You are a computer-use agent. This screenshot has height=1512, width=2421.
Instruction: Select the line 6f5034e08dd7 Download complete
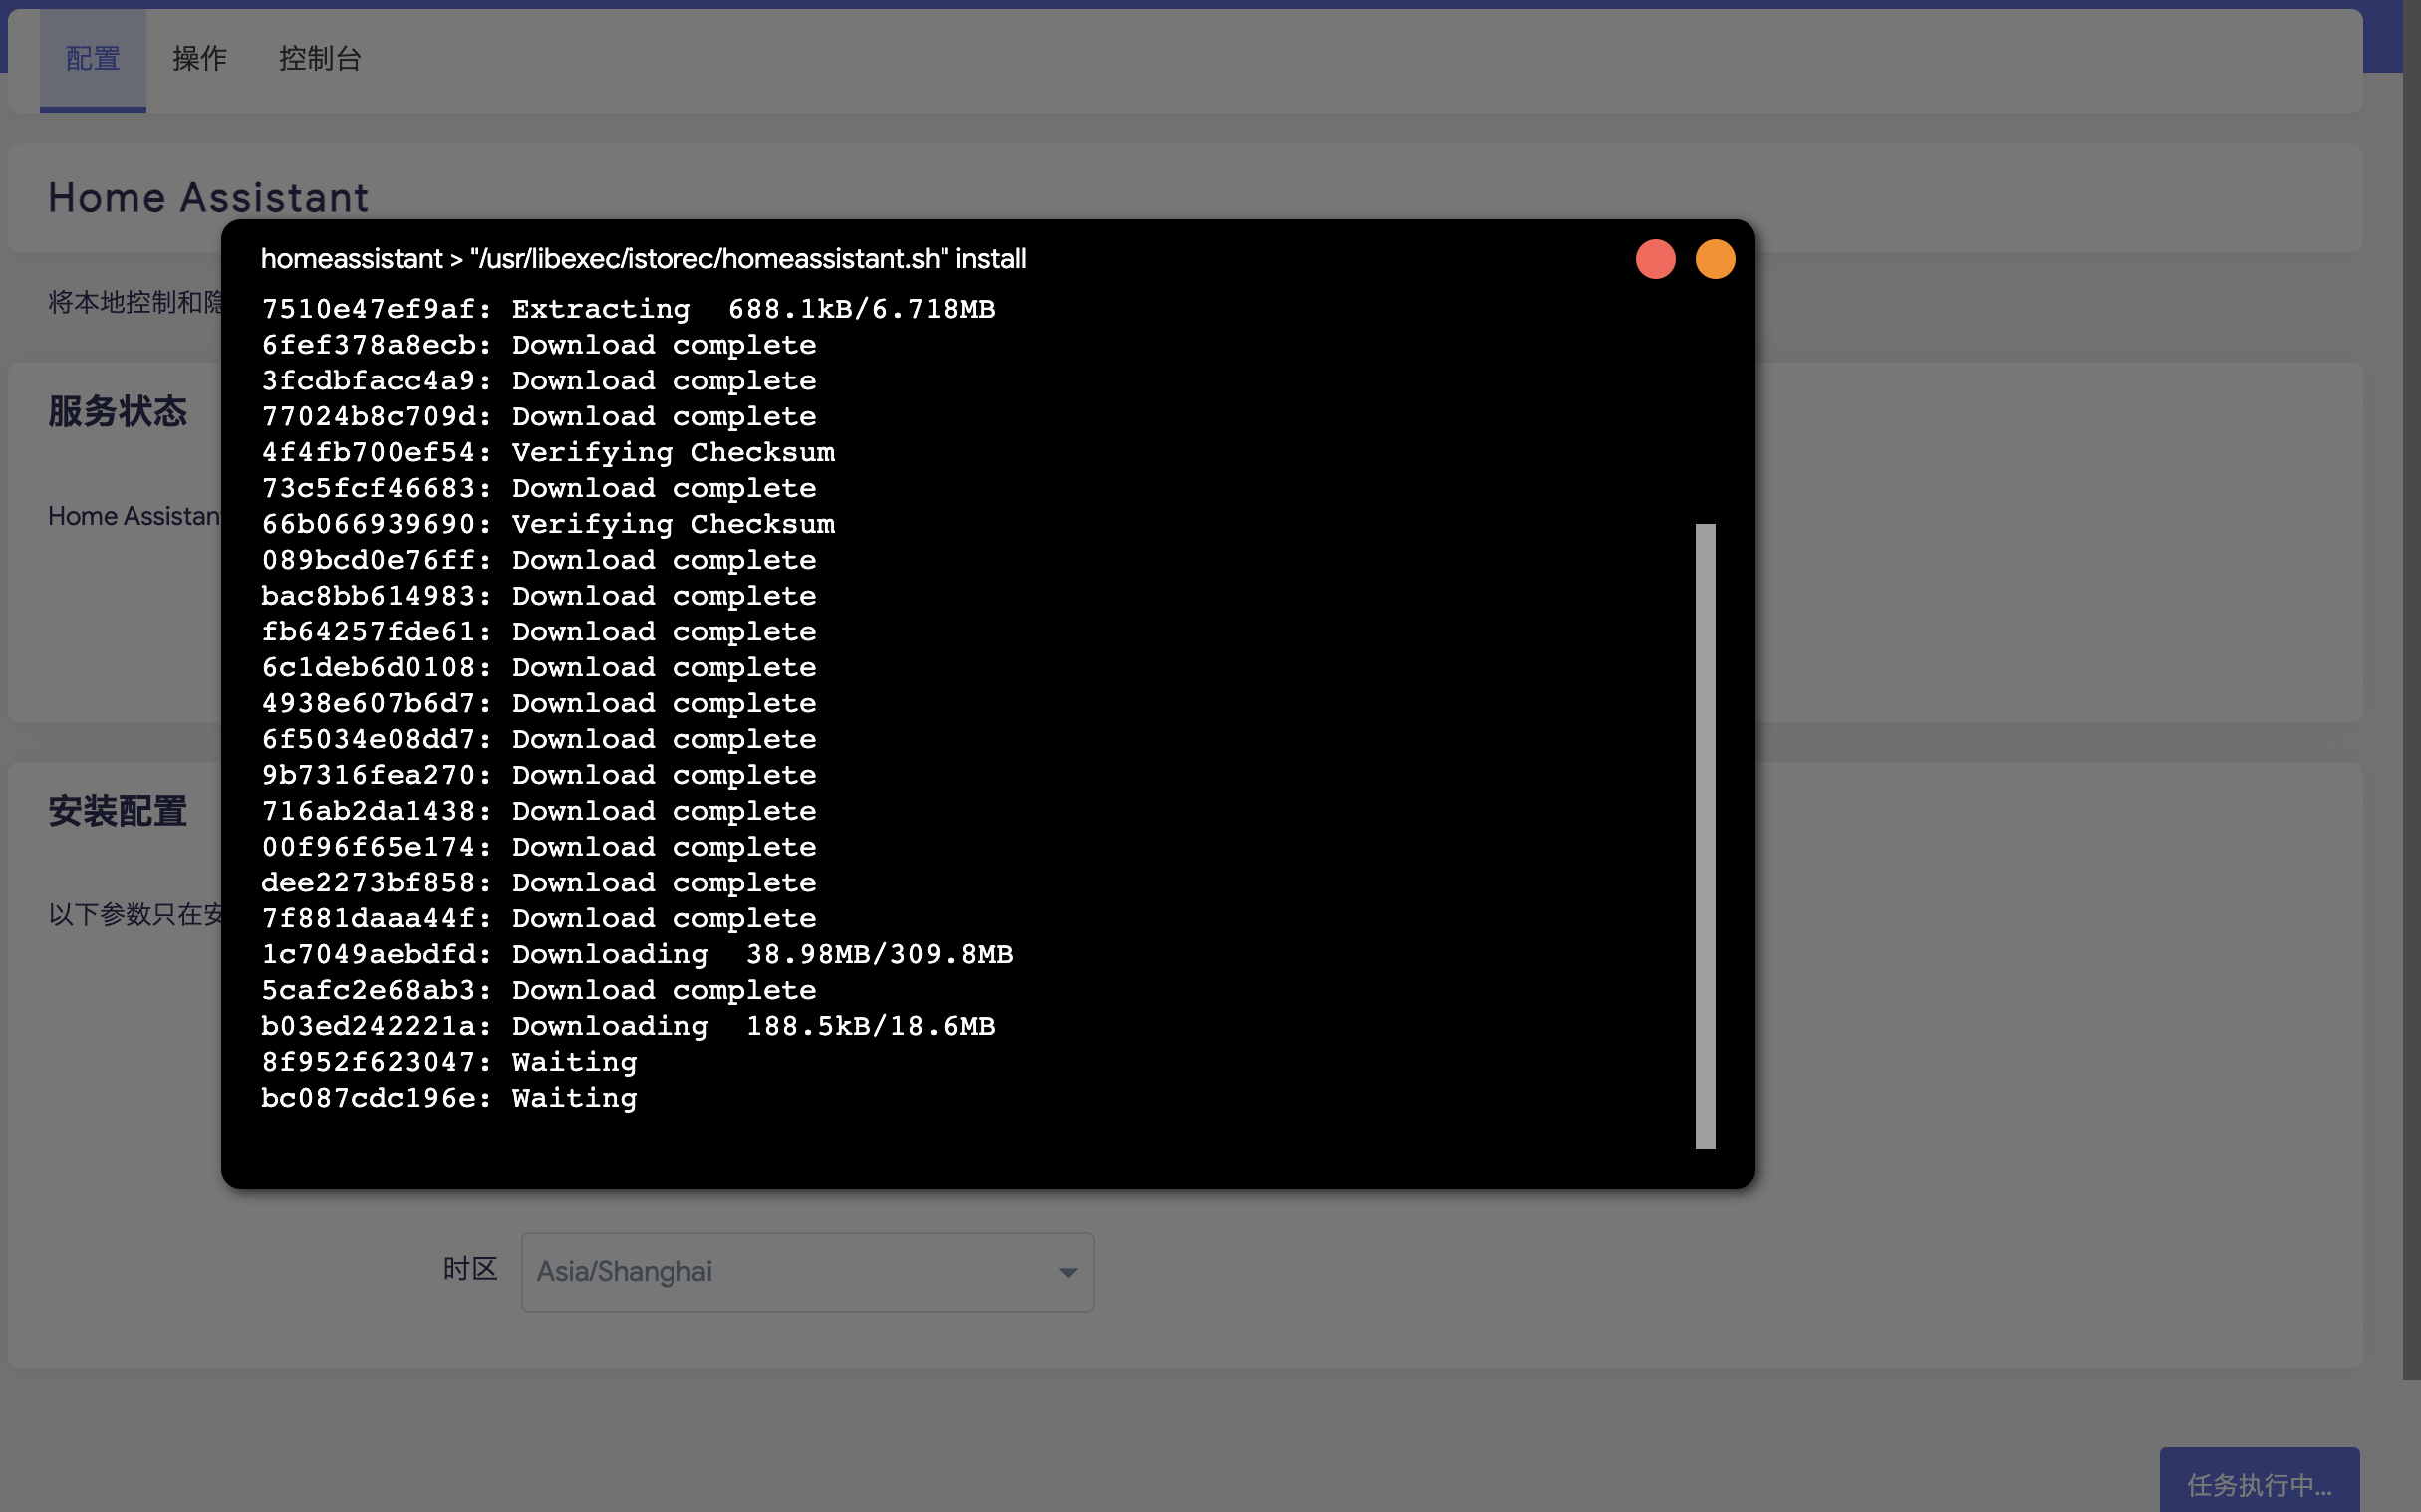538,740
